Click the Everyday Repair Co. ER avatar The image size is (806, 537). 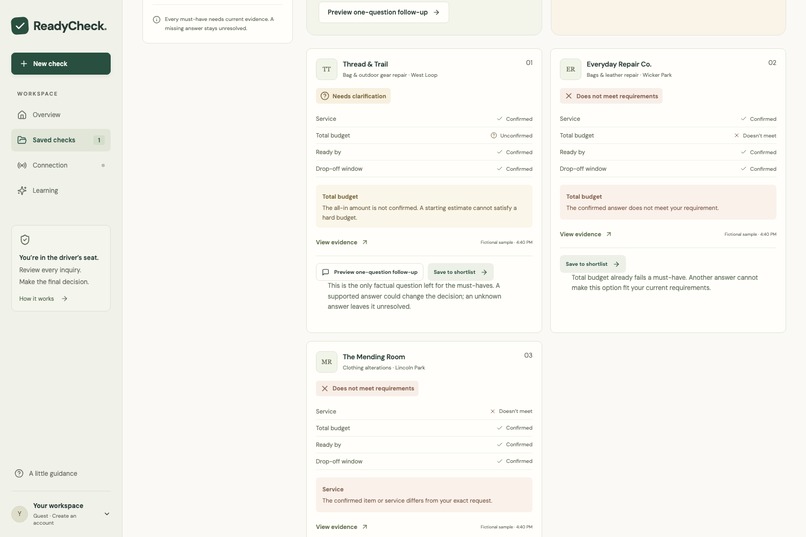(x=571, y=69)
